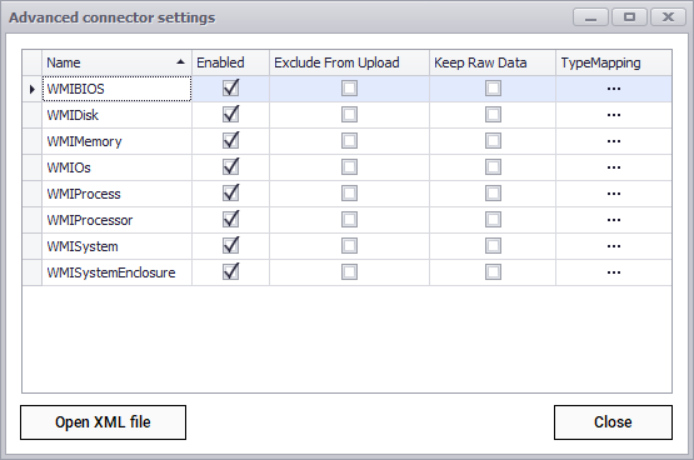Check Exclude From Upload for WMIMemory
Screen dimensions: 694x460
[349, 141]
